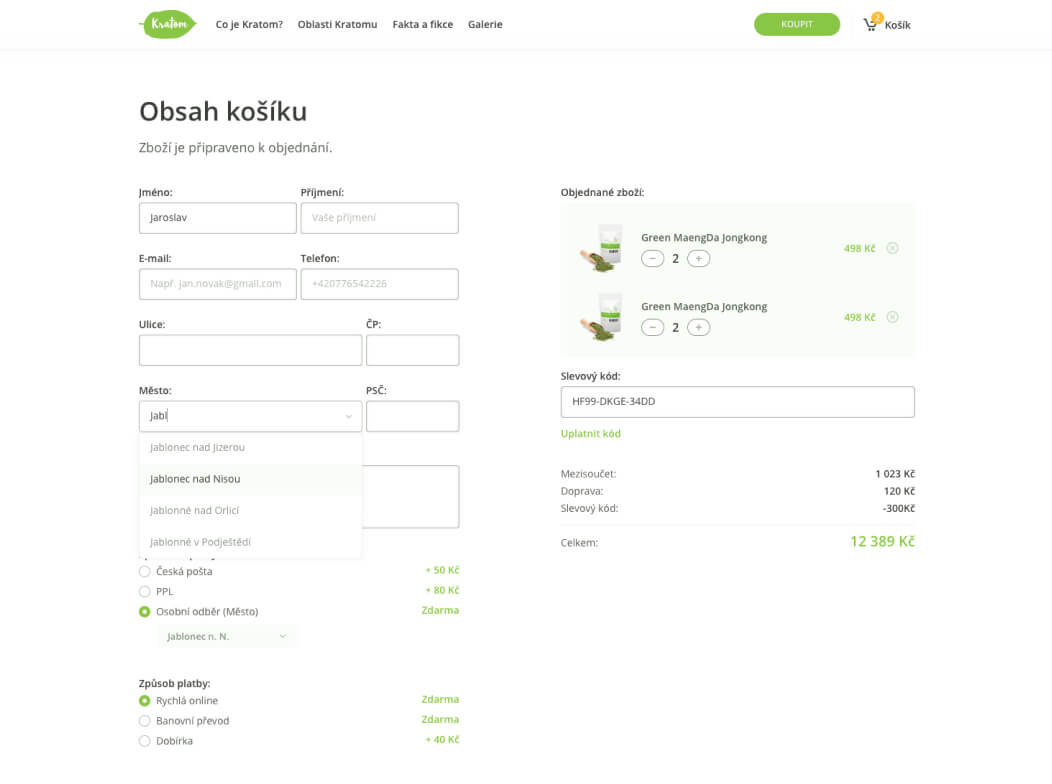Increase quantity of first Green MaengDa item

[698, 258]
